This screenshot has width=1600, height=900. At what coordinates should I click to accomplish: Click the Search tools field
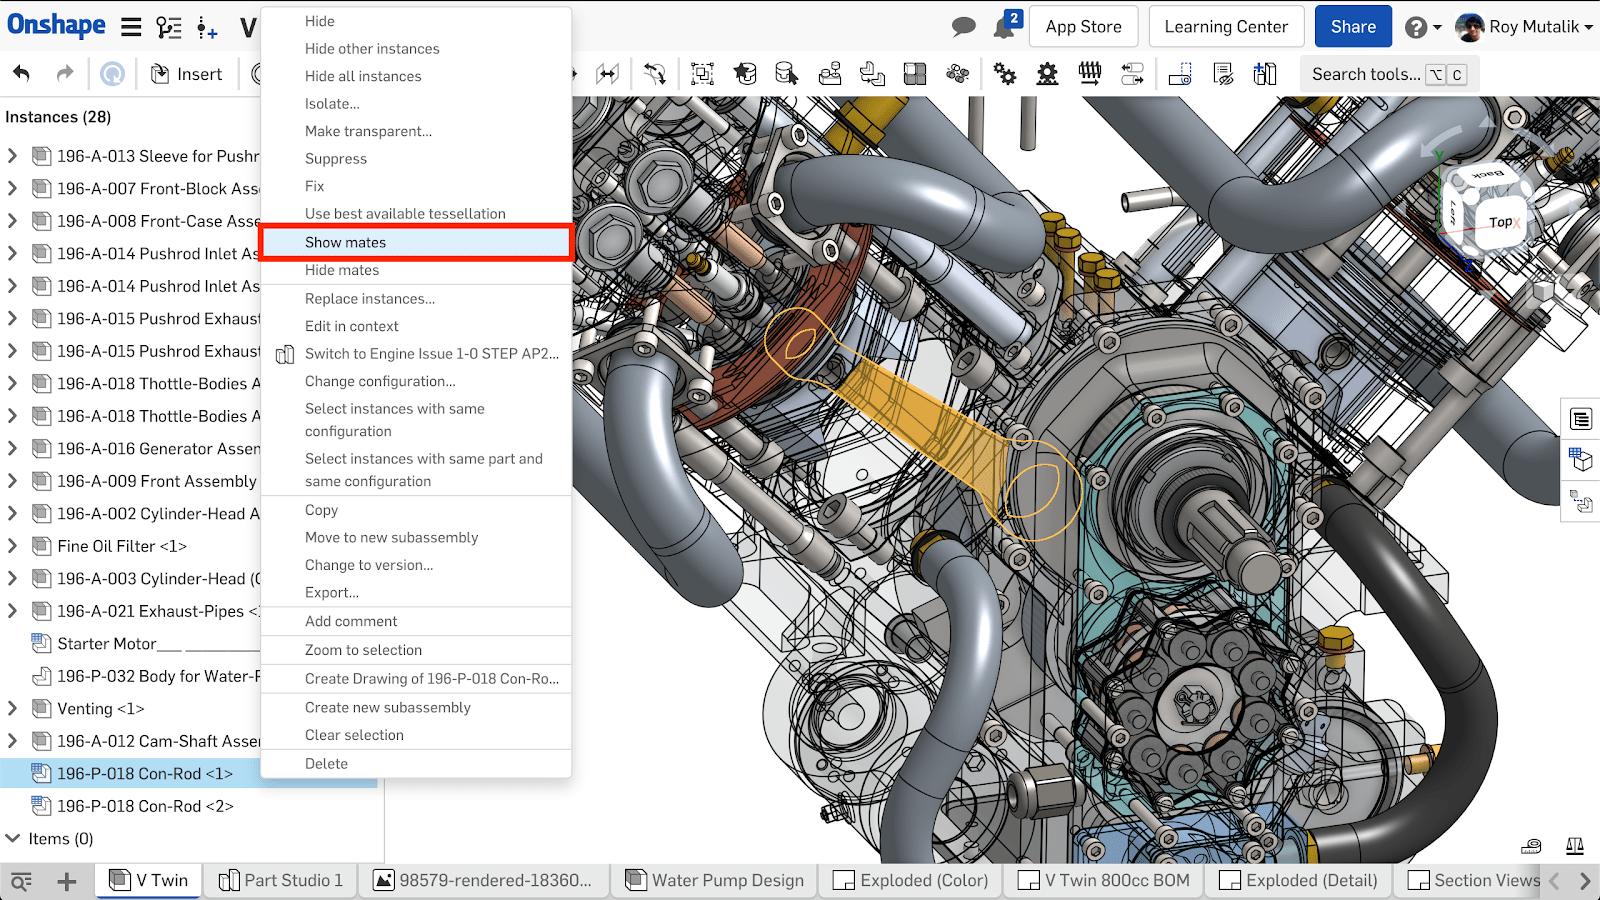(1365, 74)
